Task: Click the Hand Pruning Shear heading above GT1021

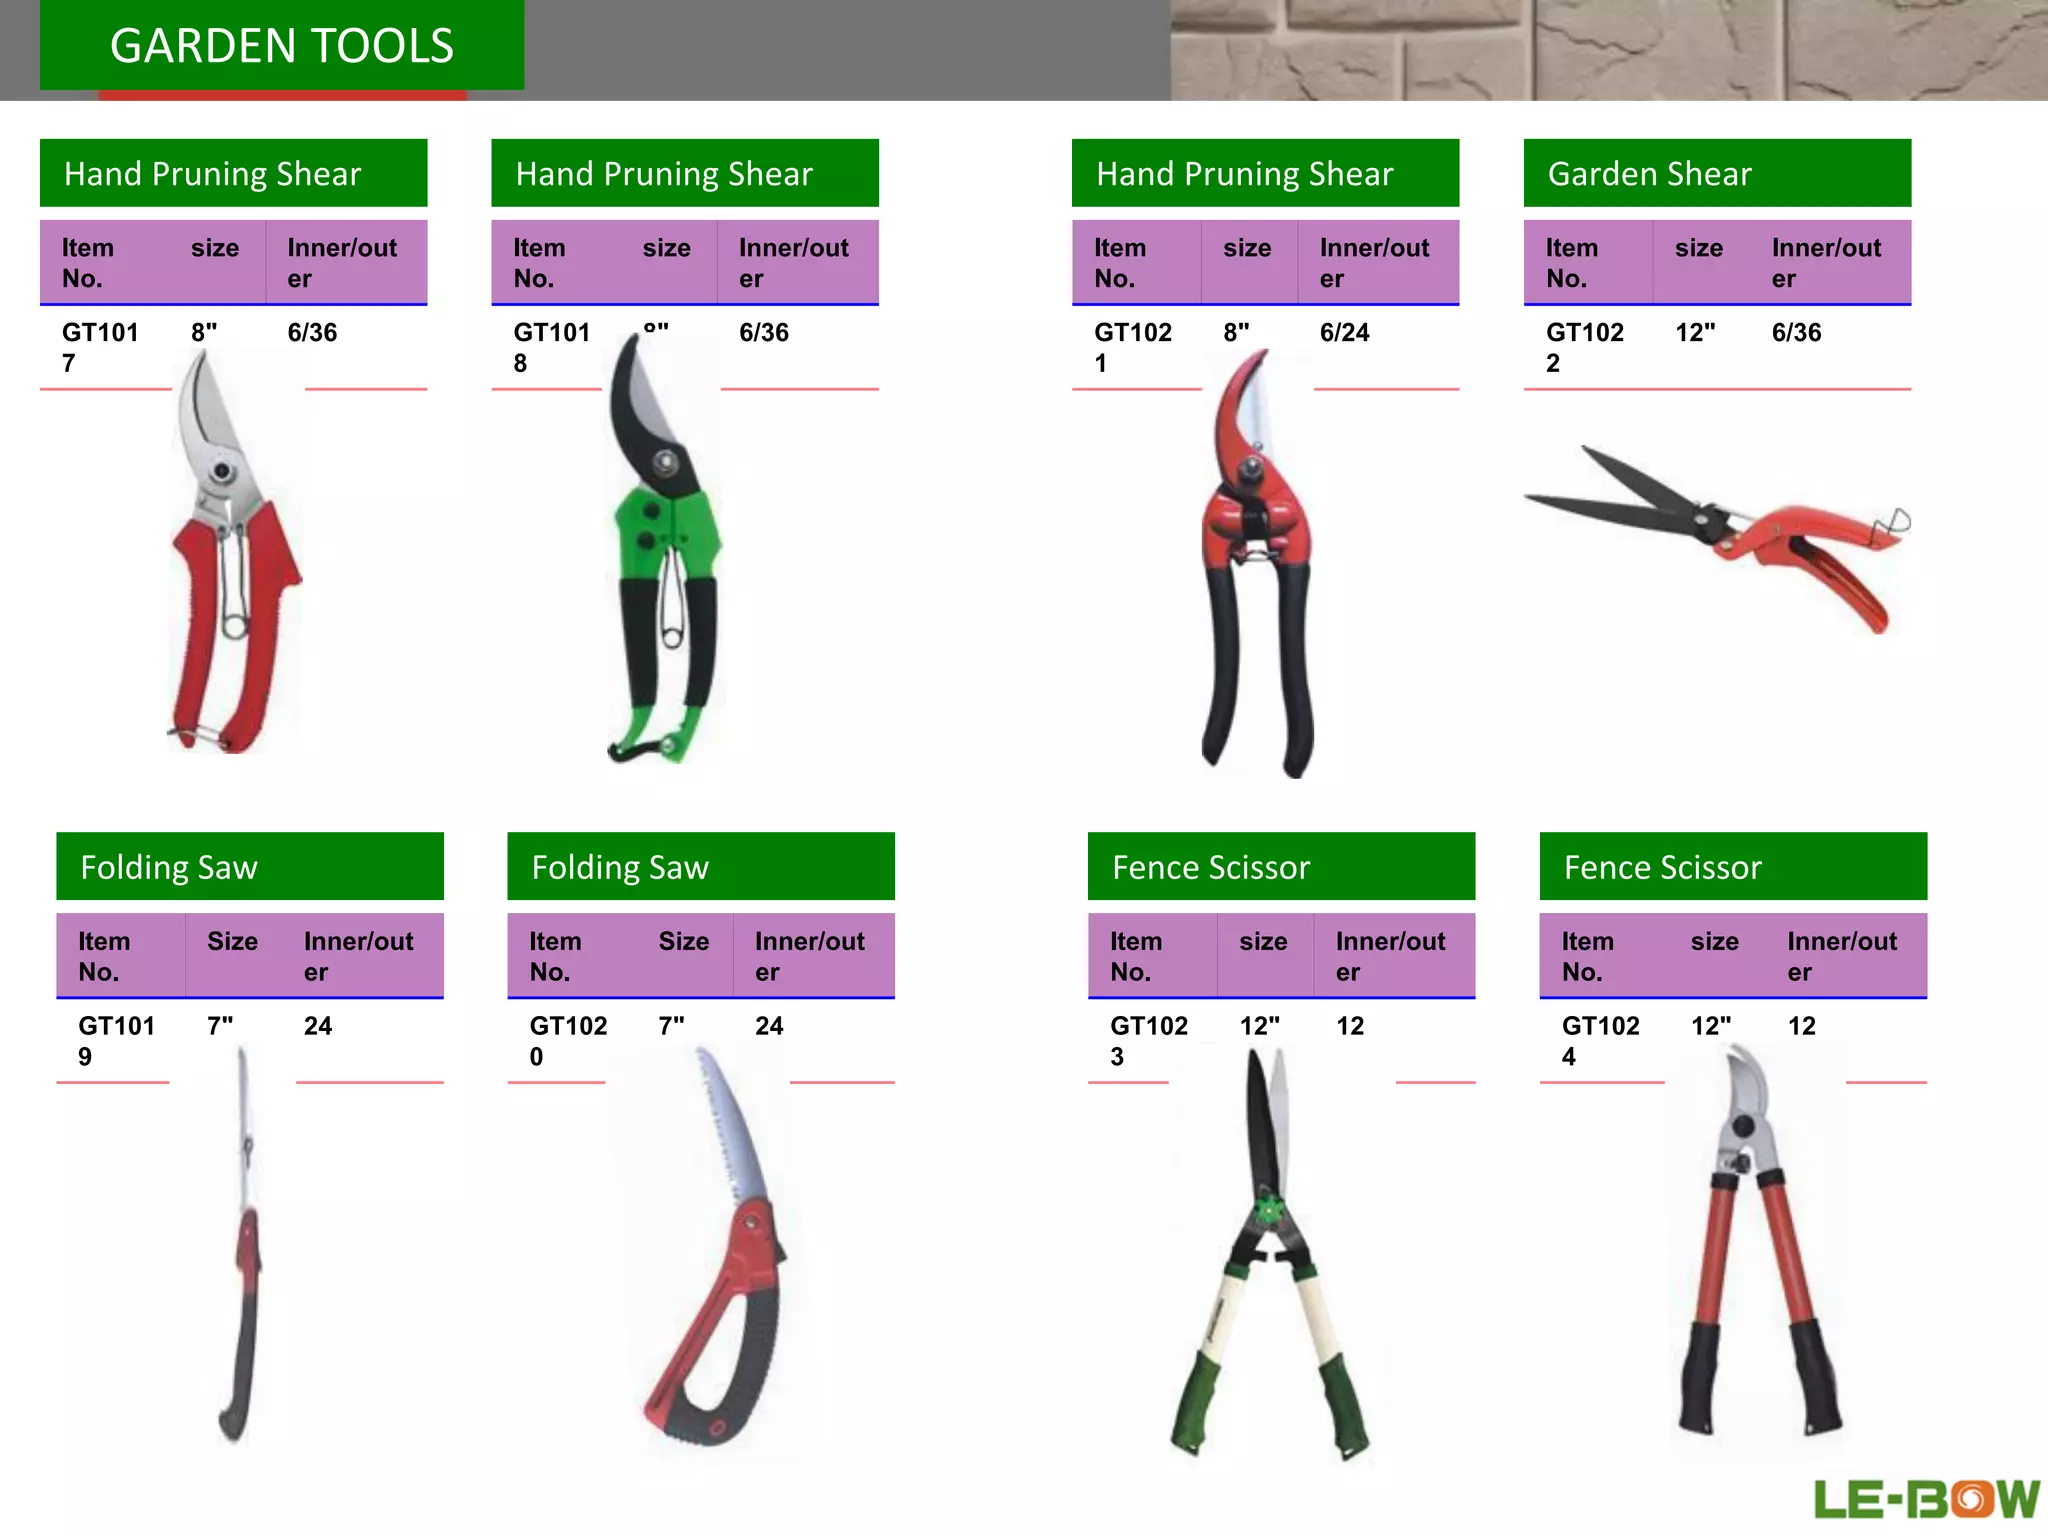Action: pyautogui.click(x=1265, y=173)
